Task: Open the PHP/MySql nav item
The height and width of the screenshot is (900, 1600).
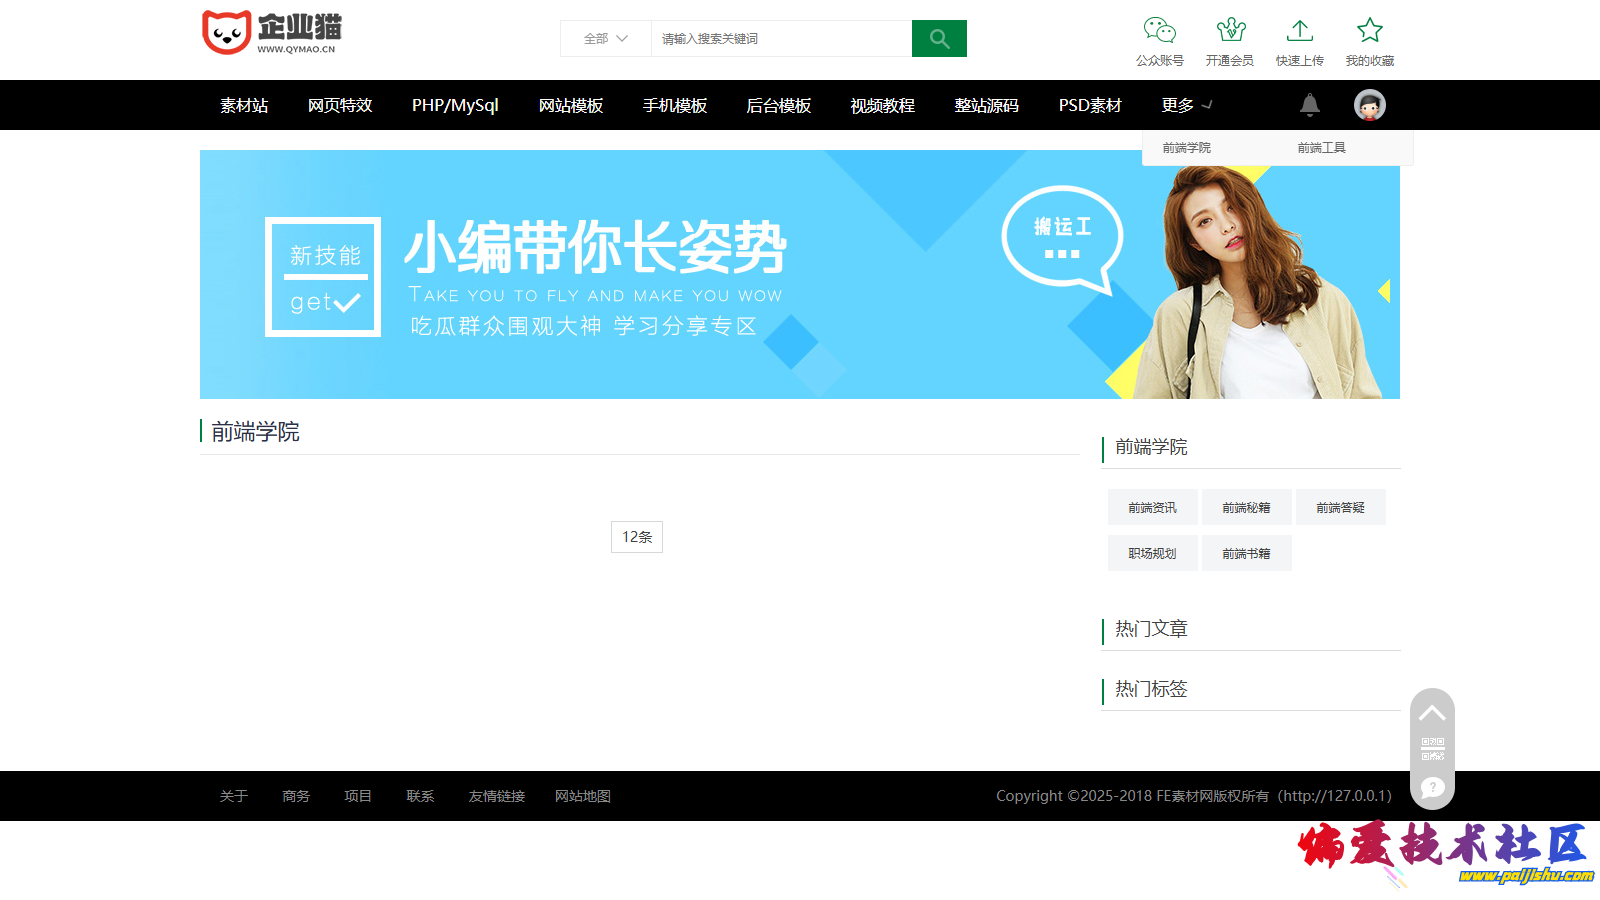Action: click(x=455, y=105)
